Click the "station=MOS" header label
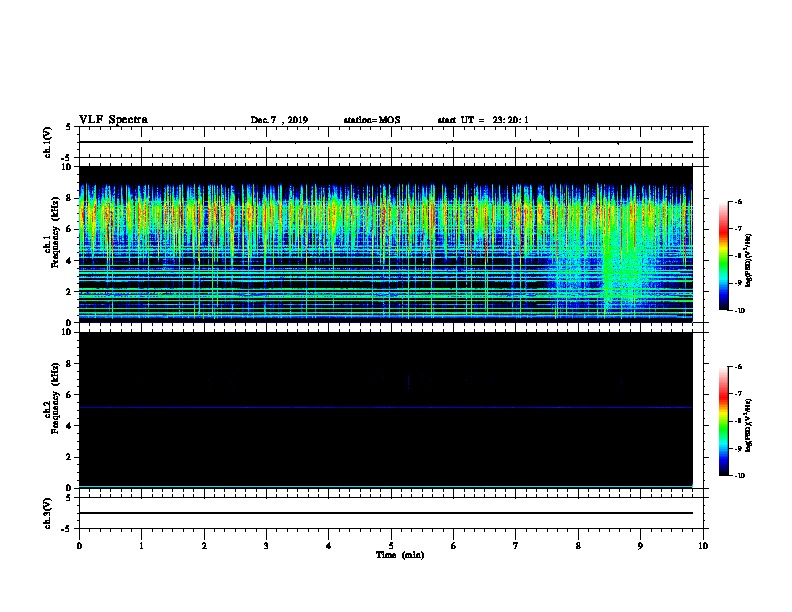 click(x=372, y=120)
